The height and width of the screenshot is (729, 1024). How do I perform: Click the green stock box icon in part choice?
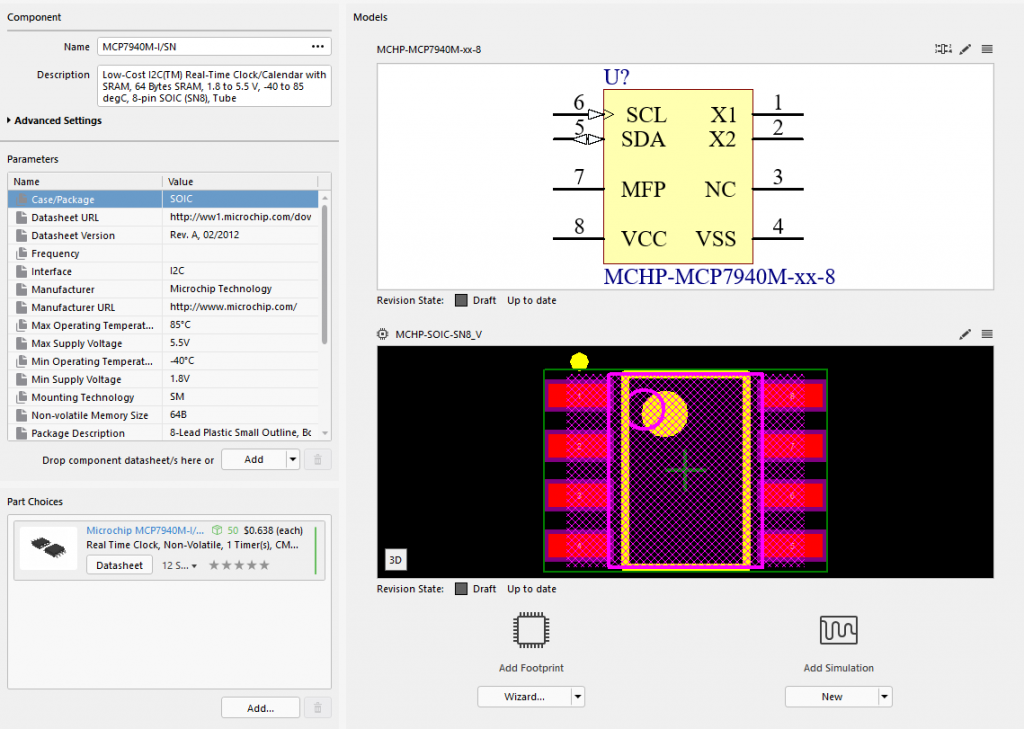[217, 530]
